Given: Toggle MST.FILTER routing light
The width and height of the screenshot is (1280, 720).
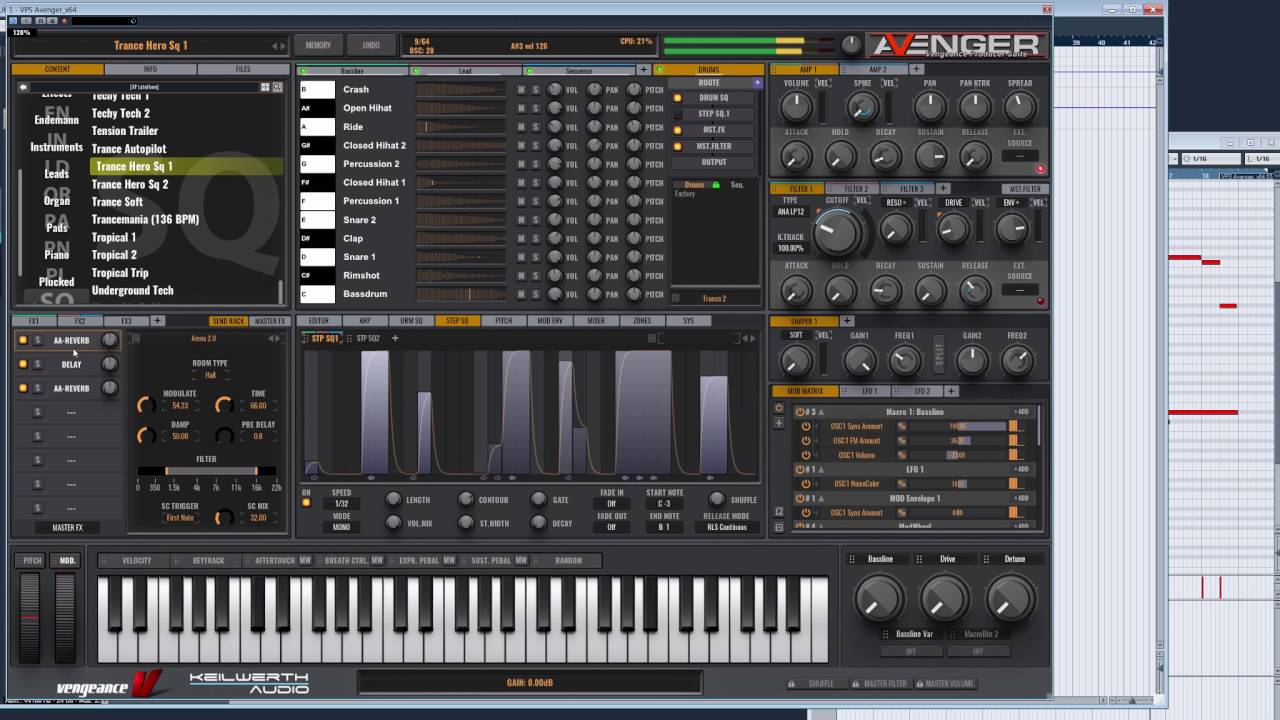Looking at the screenshot, I should [677, 146].
